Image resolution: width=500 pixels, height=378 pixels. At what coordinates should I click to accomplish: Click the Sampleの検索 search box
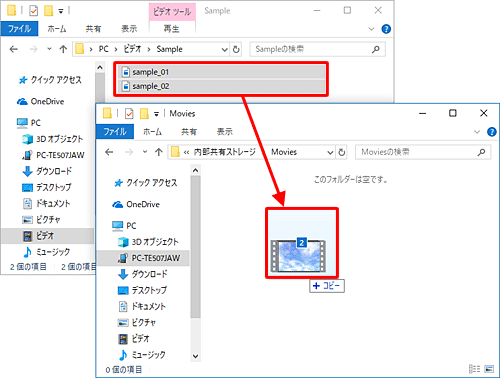pyautogui.click(x=318, y=49)
